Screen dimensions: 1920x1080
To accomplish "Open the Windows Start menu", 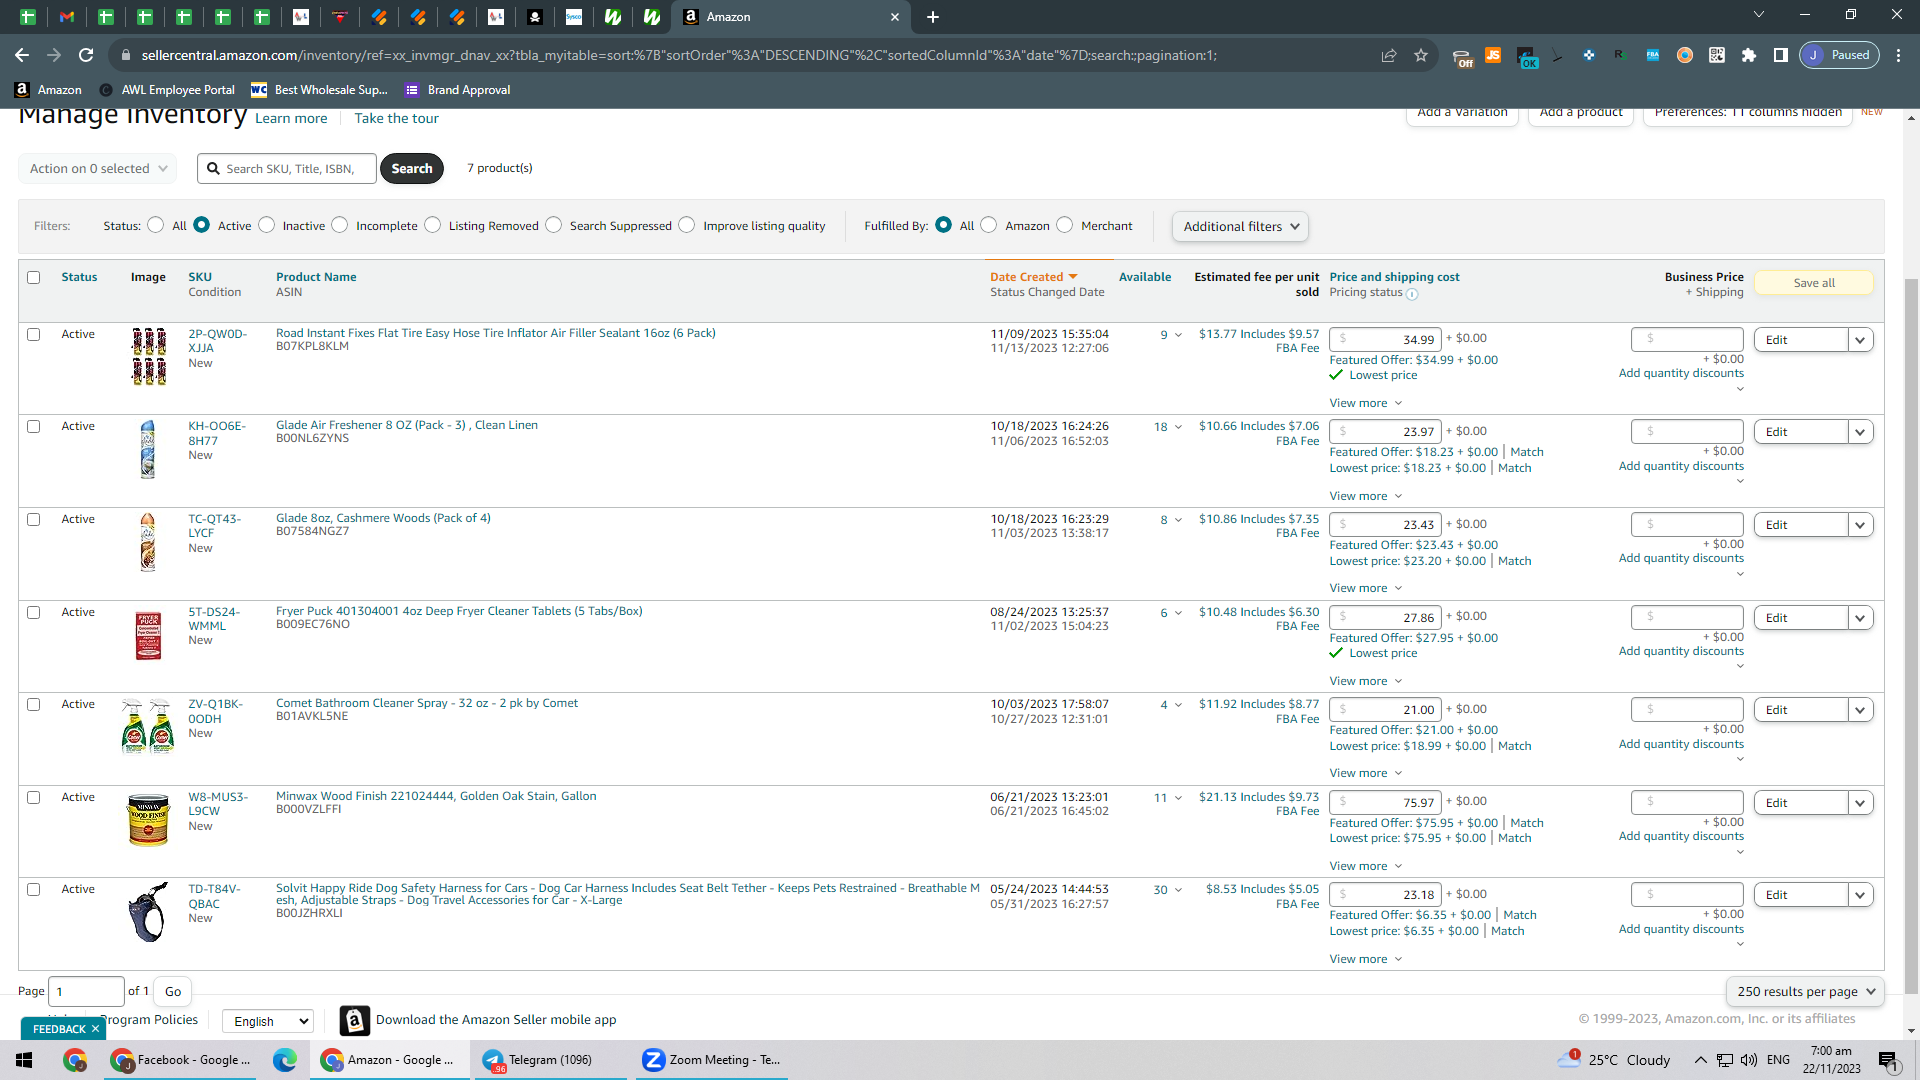I will click(24, 1060).
